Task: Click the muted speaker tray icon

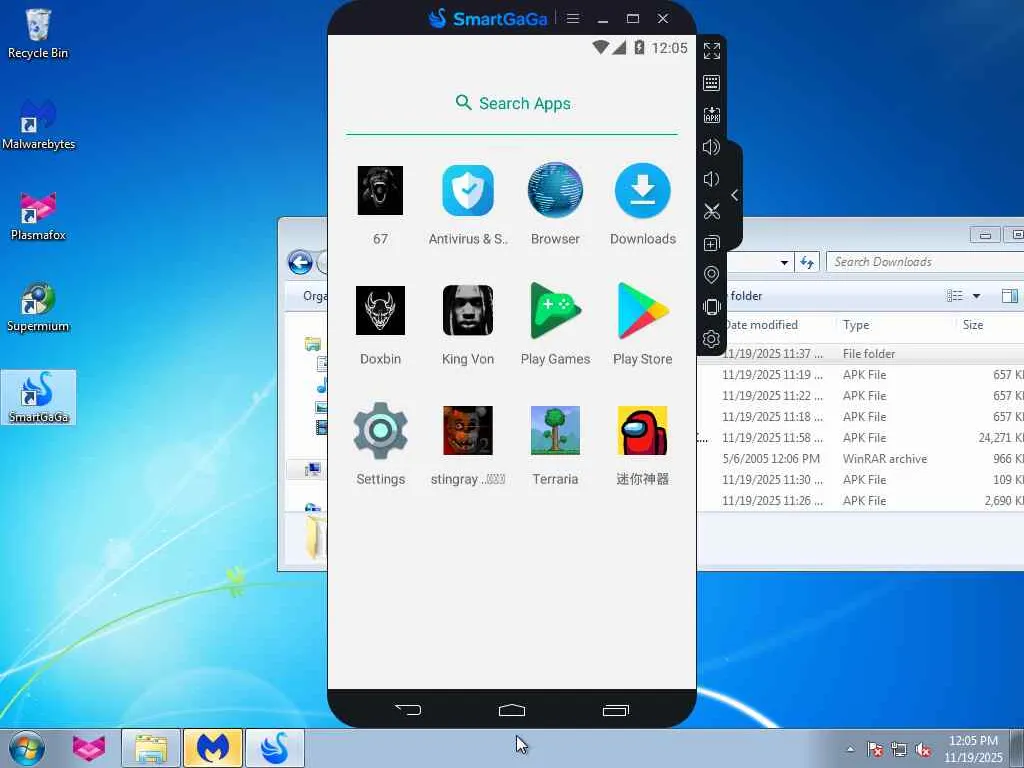Action: (923, 750)
